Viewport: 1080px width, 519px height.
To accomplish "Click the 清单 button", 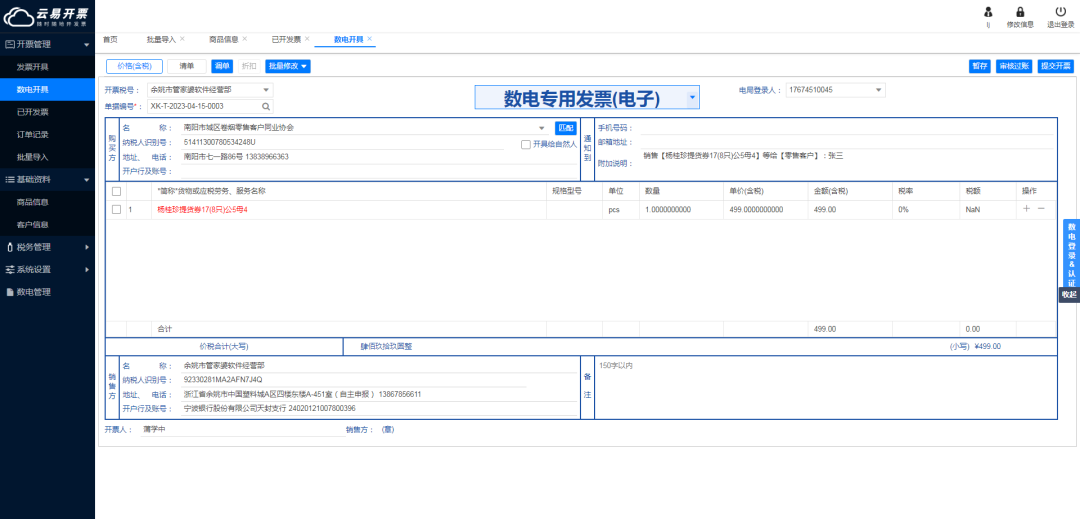I will tap(187, 66).
